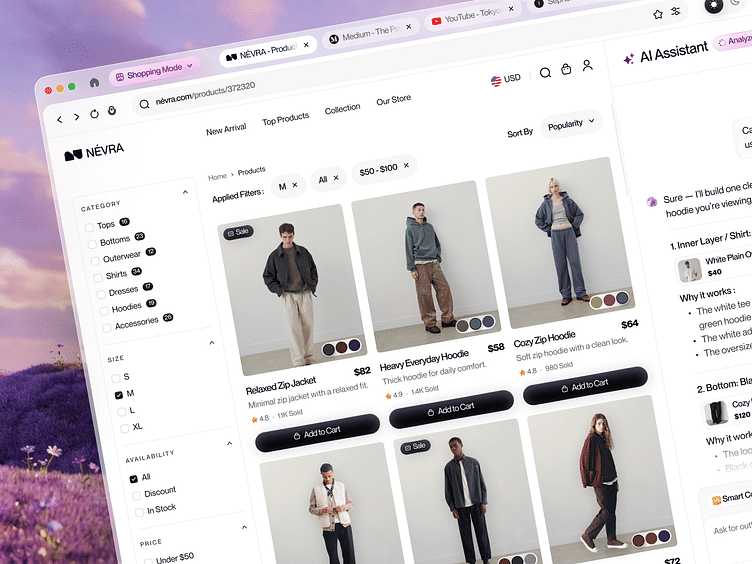This screenshot has height=564, width=752.
Task: Select first color swatch on Relaxed Zip Jacket
Action: pos(329,350)
